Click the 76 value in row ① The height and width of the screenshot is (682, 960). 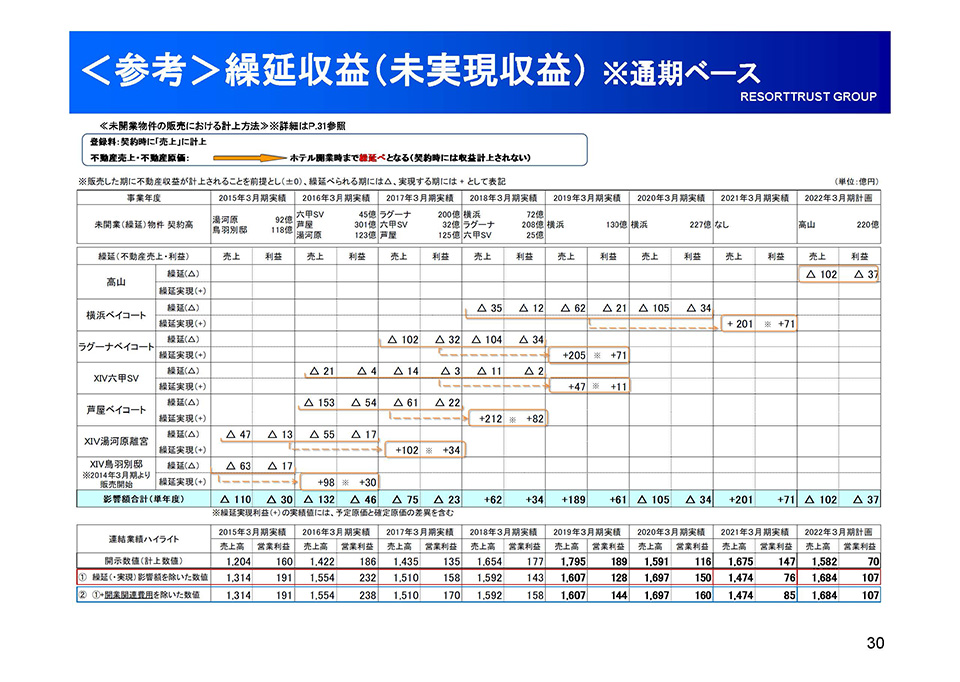click(790, 578)
